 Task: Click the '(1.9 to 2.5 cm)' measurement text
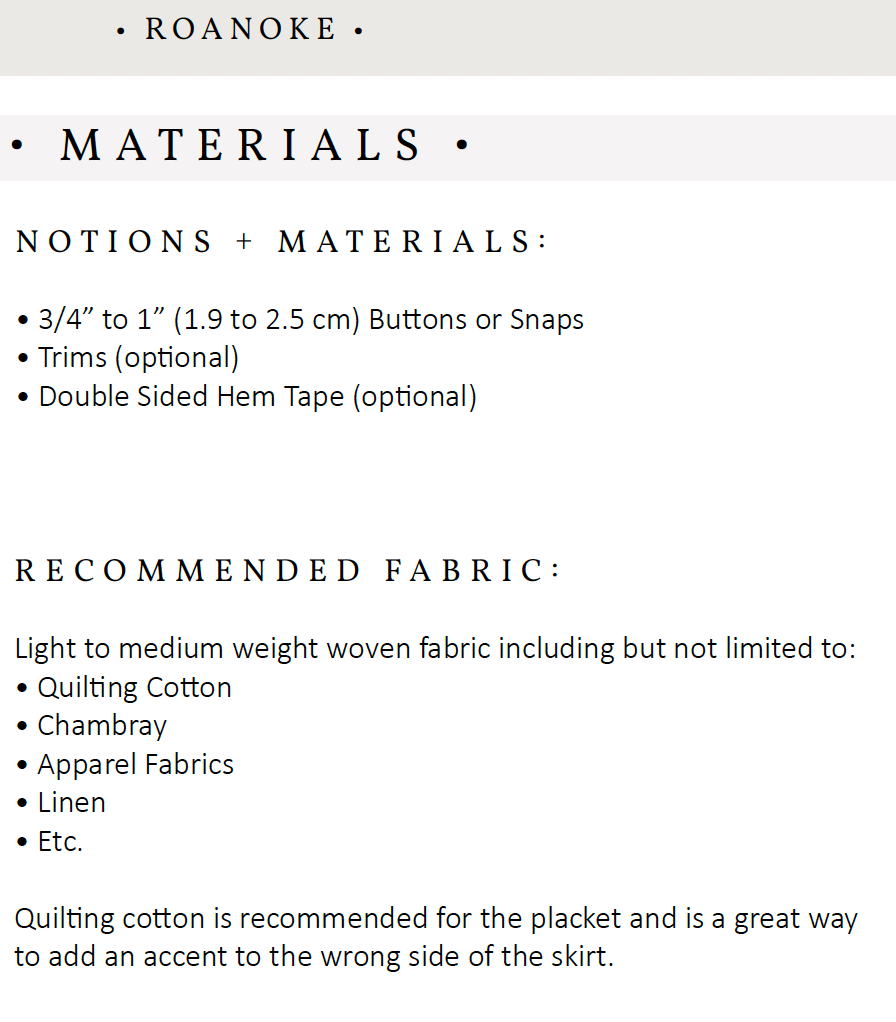pyautogui.click(x=265, y=320)
